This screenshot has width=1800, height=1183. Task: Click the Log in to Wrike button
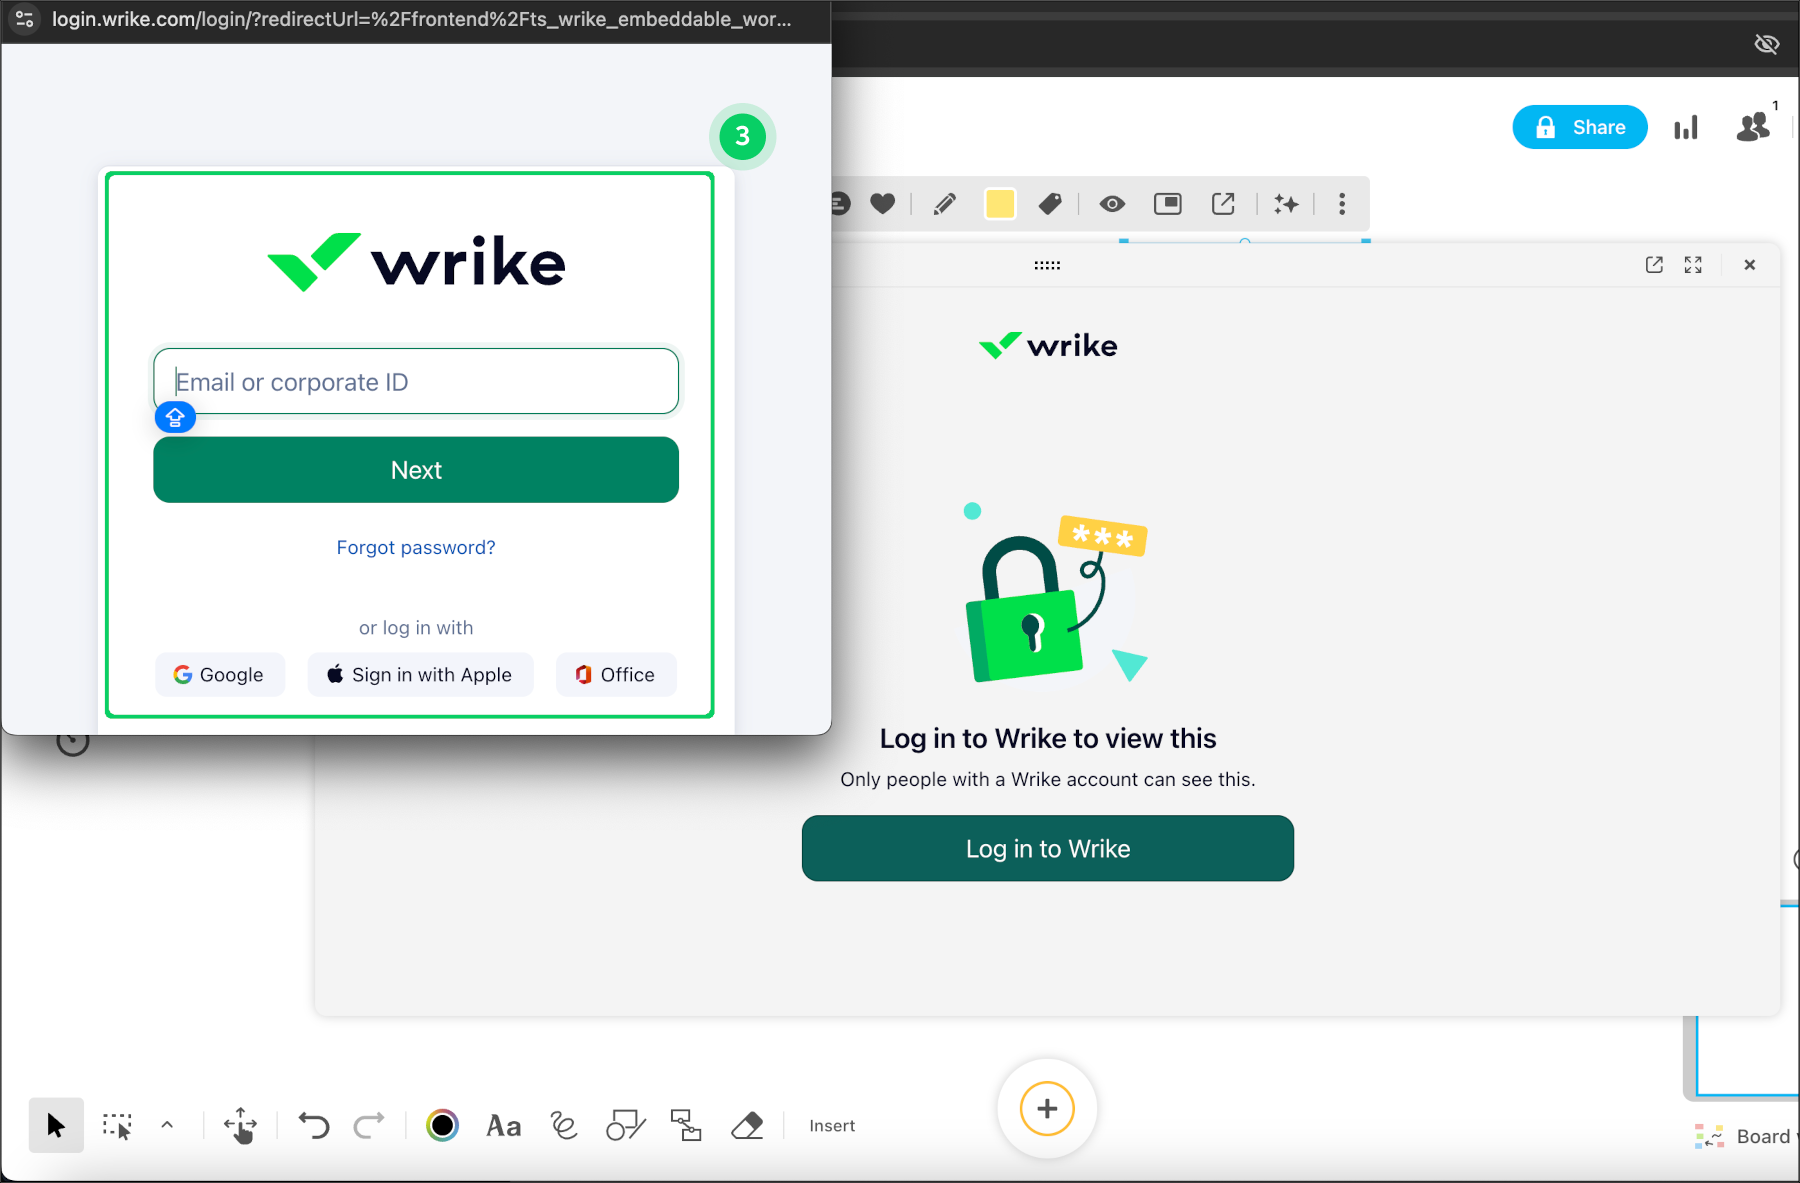click(x=1047, y=848)
